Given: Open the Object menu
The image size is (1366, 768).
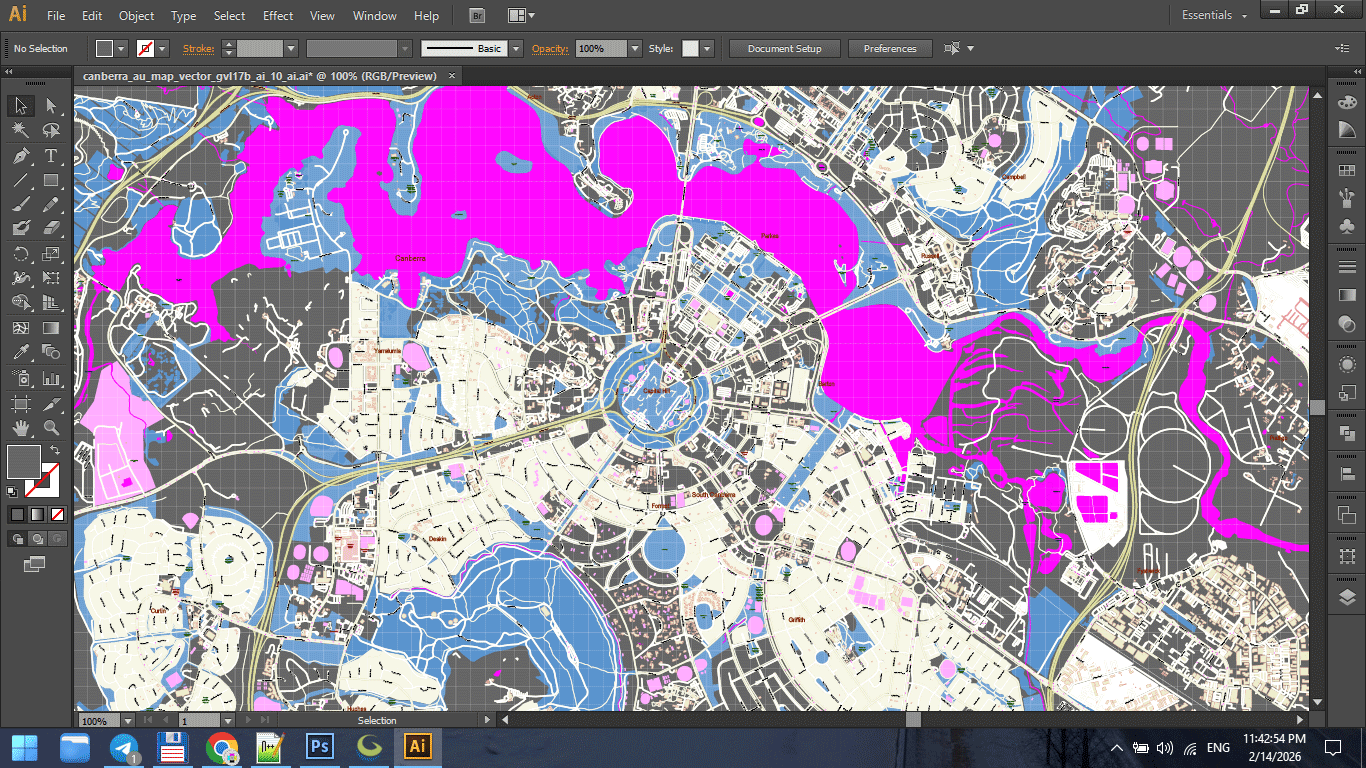Looking at the screenshot, I should tap(136, 15).
